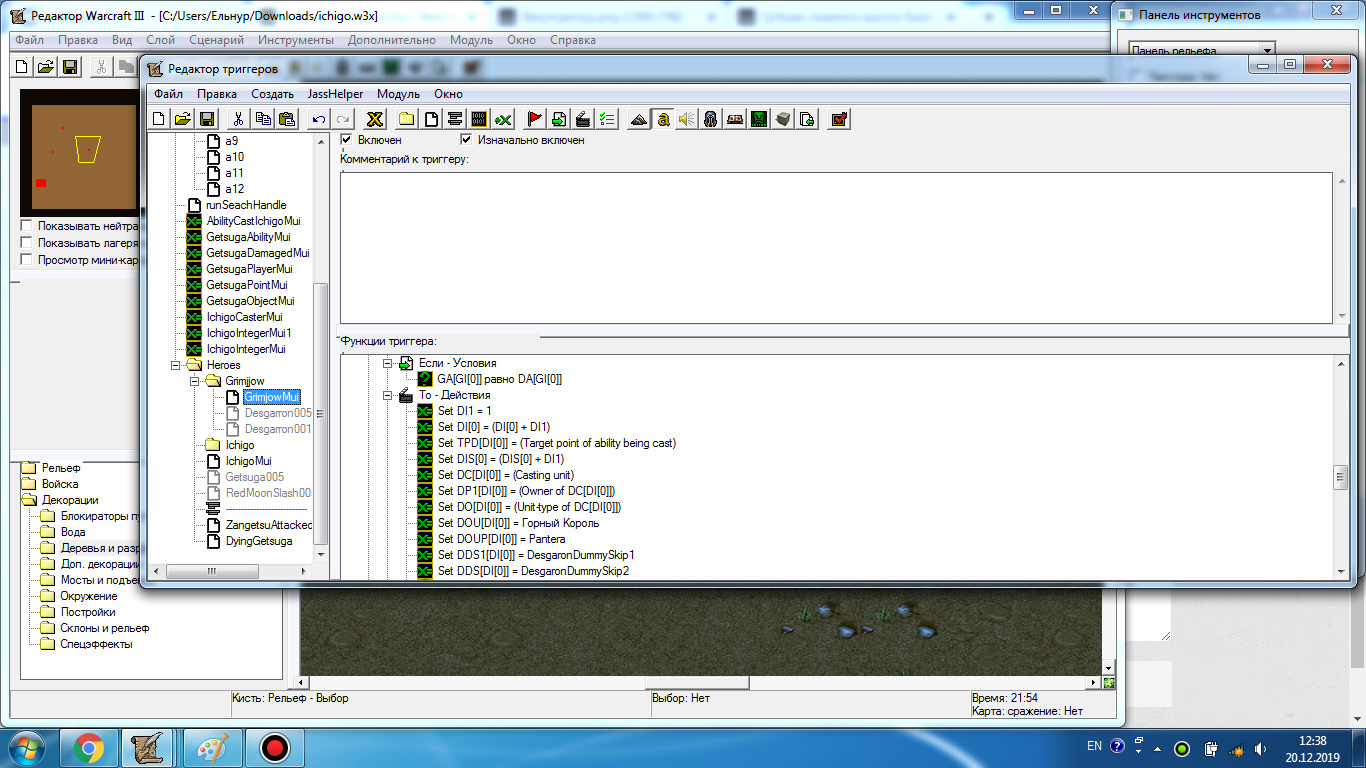The image size is (1366, 768).
Task: Select action 'Set DI1 = 1'
Action: pyautogui.click(x=465, y=411)
